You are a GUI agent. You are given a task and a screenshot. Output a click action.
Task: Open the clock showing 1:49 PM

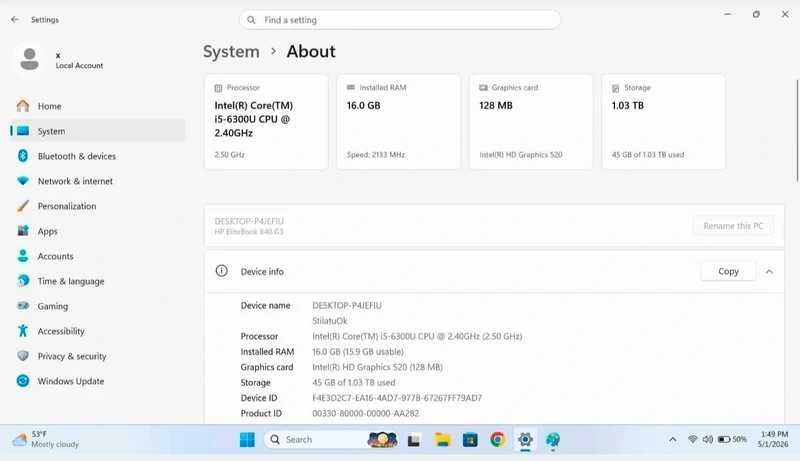773,439
